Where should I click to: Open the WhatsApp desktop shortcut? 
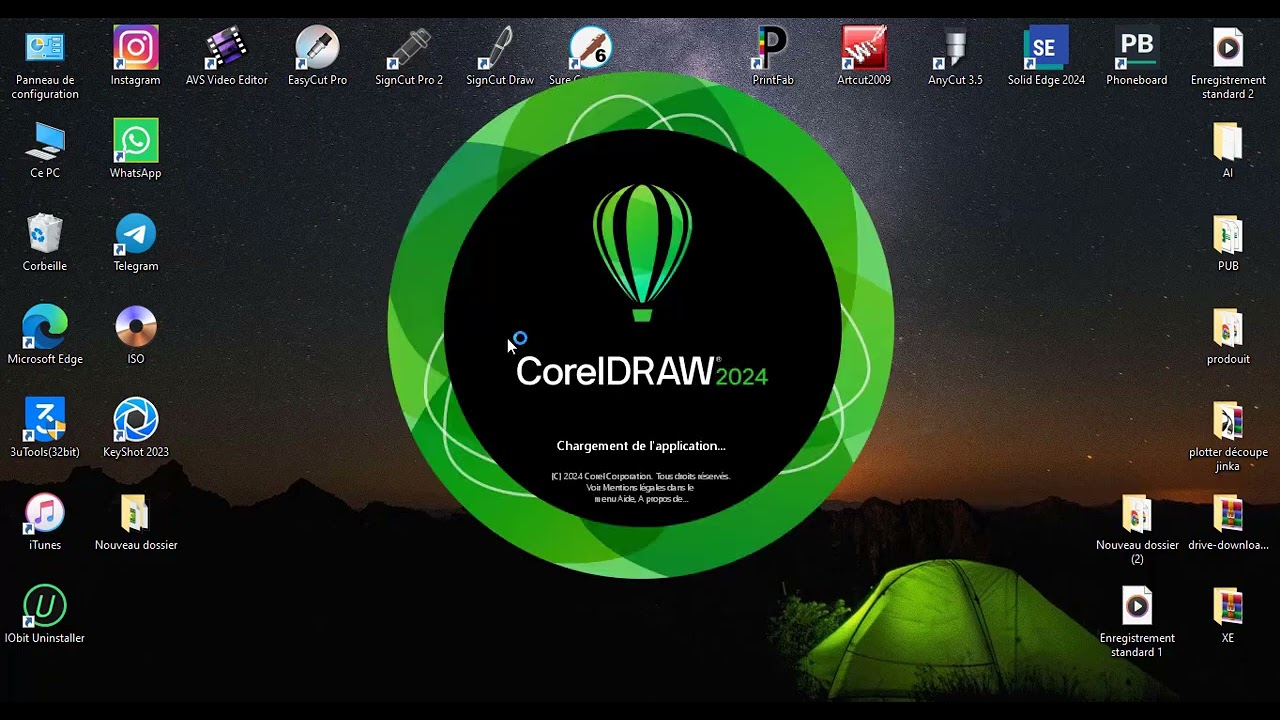[x=135, y=150]
